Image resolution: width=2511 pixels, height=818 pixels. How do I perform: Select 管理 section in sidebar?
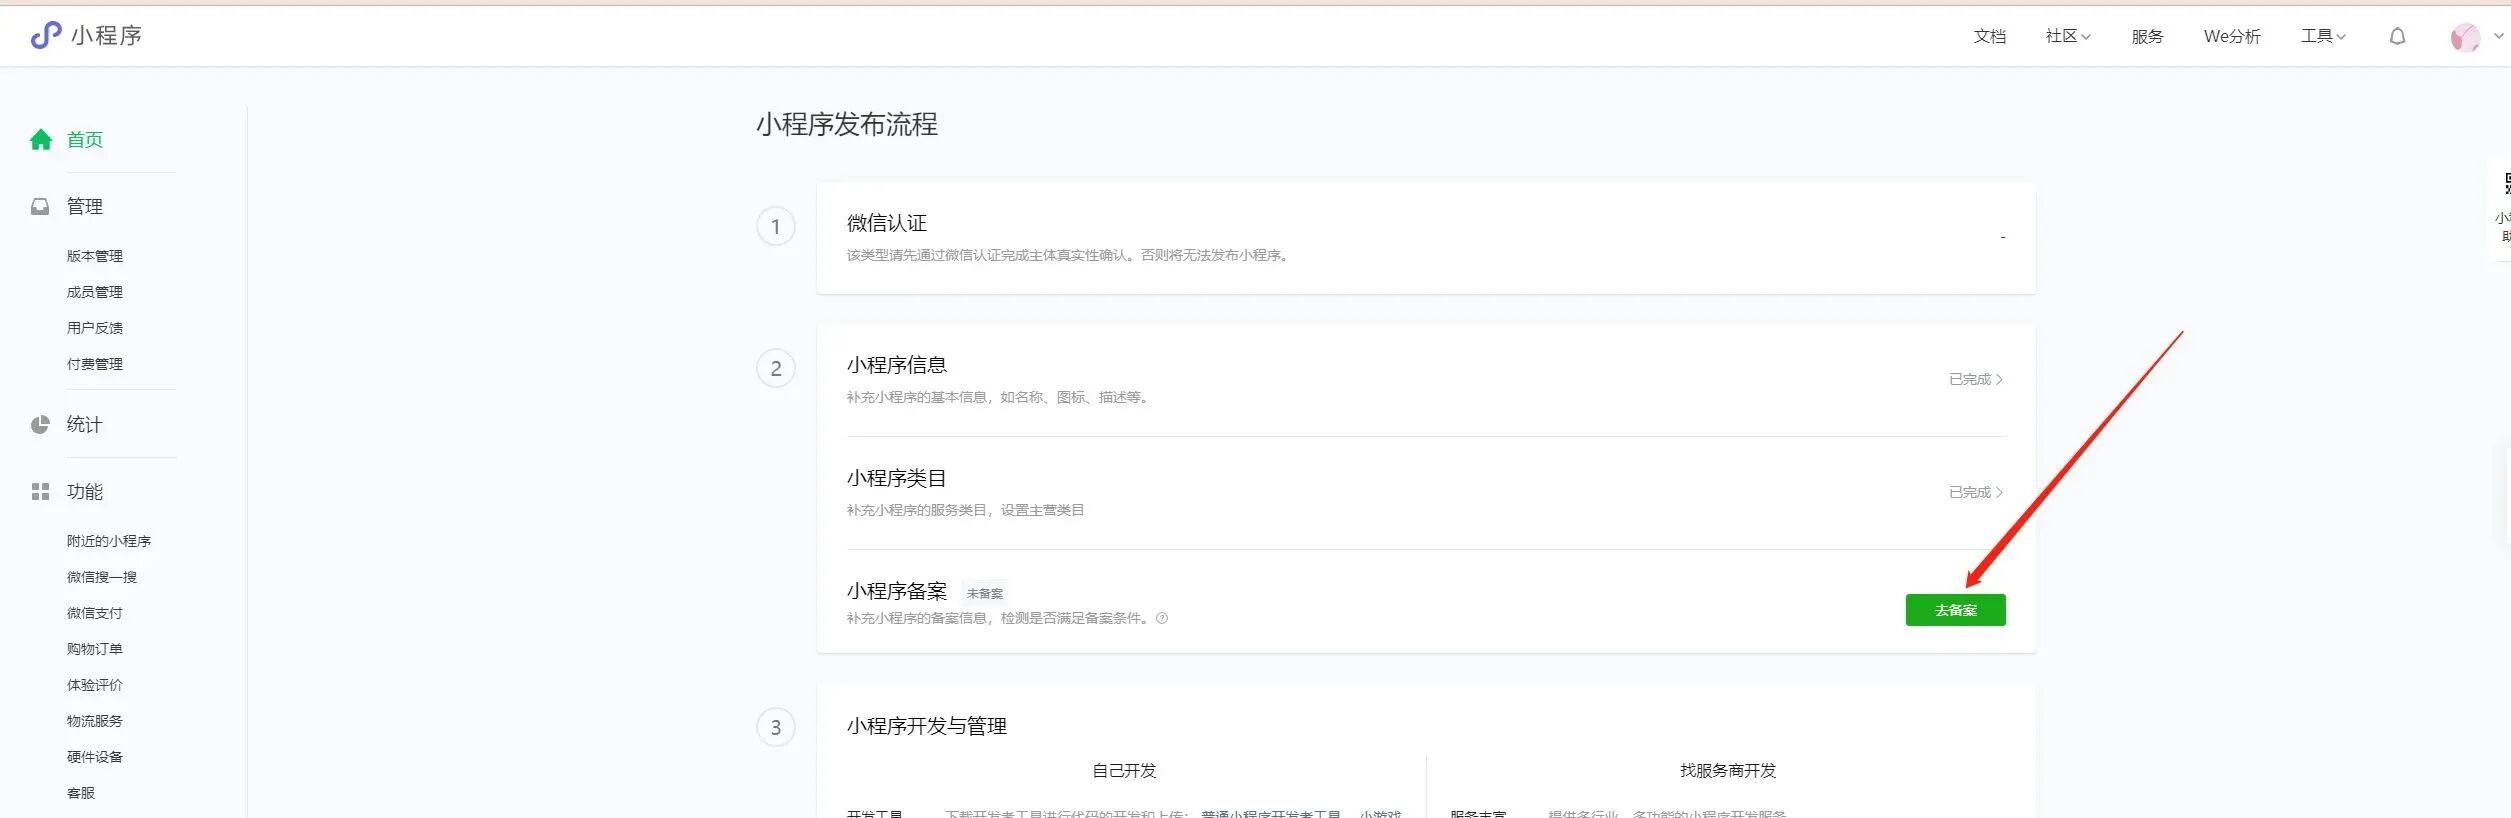(x=85, y=206)
